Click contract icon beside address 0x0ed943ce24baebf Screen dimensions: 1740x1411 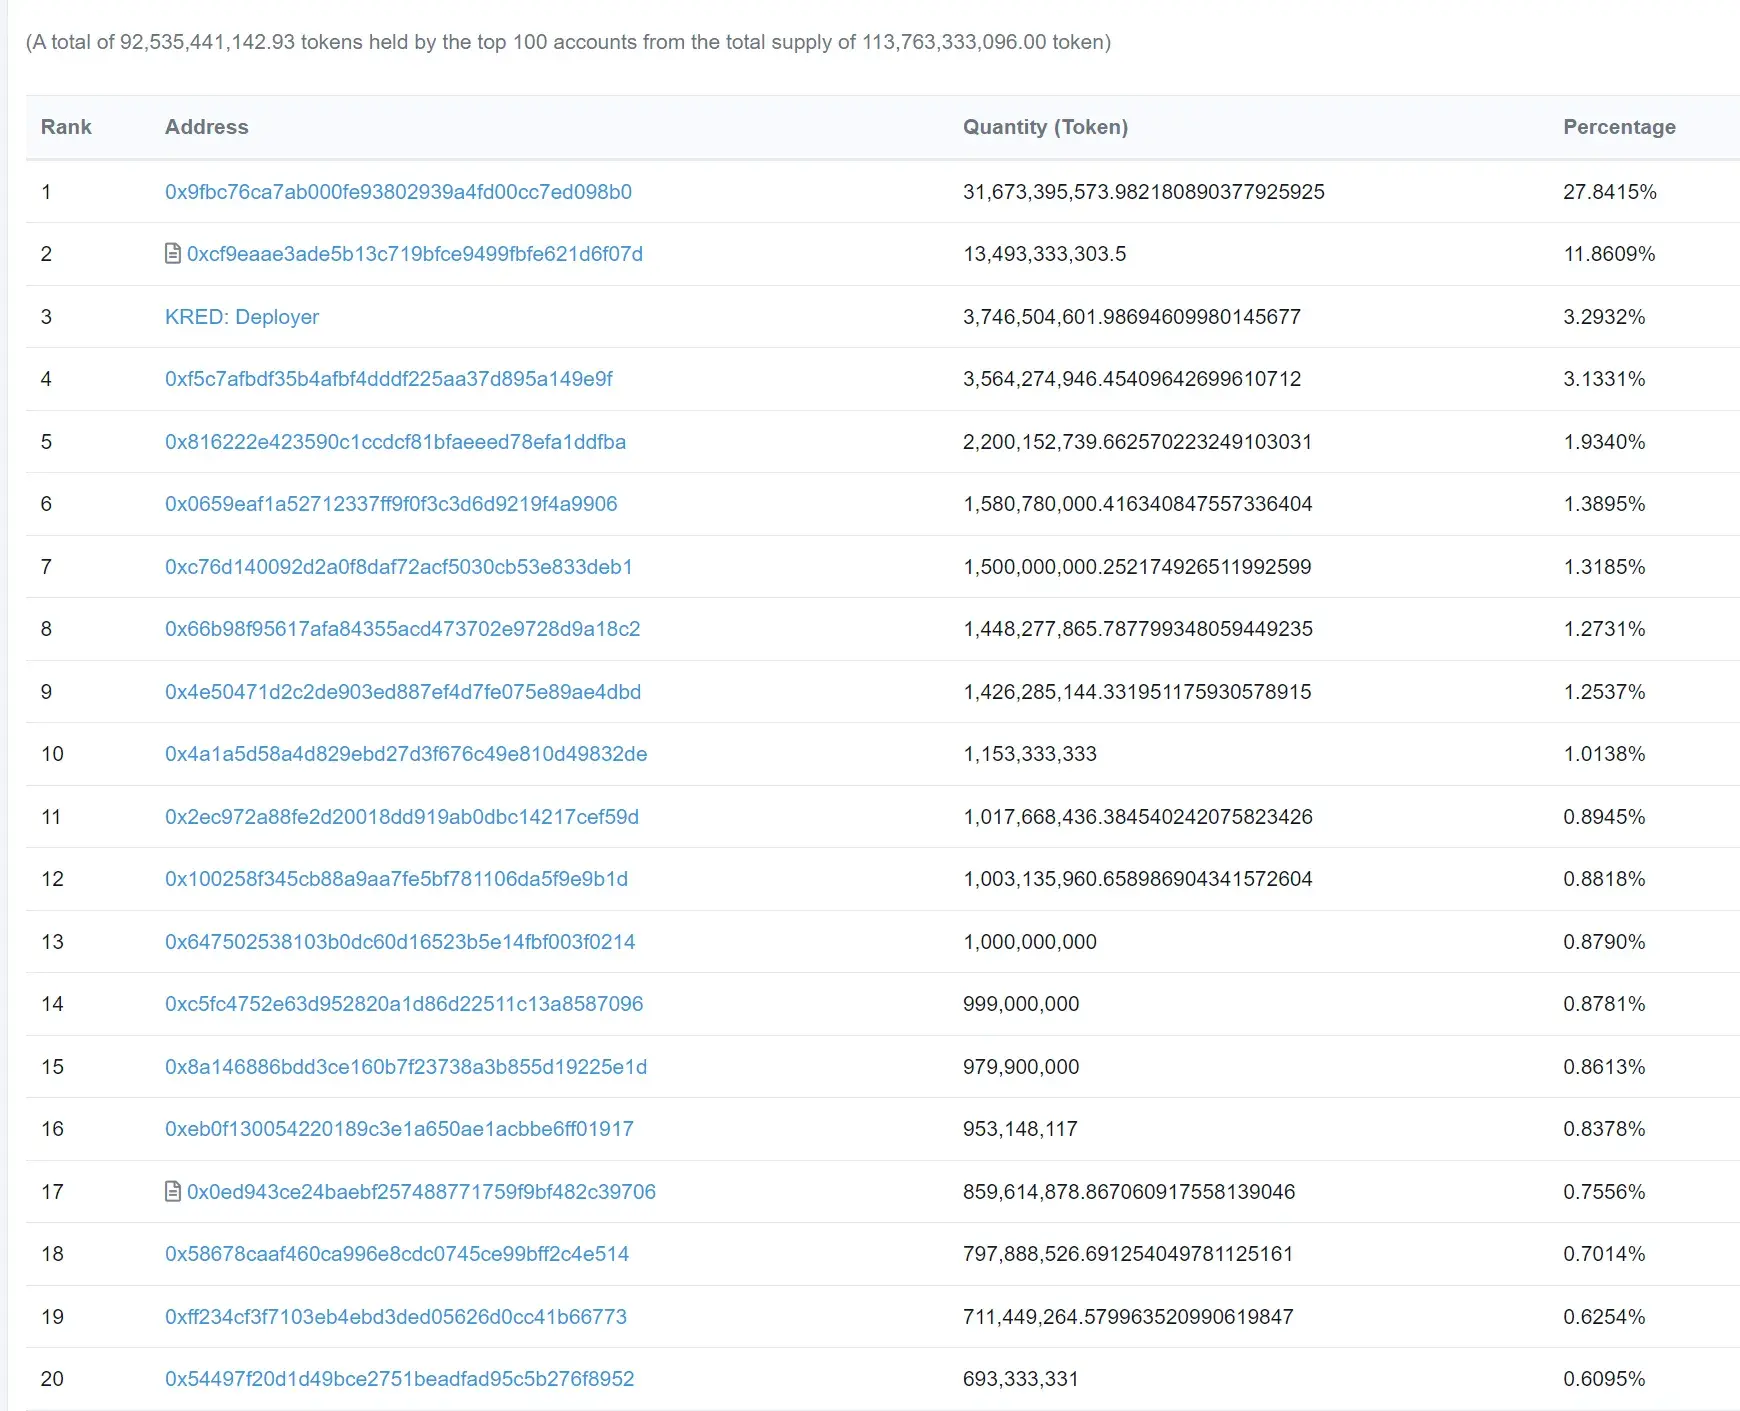[173, 1191]
